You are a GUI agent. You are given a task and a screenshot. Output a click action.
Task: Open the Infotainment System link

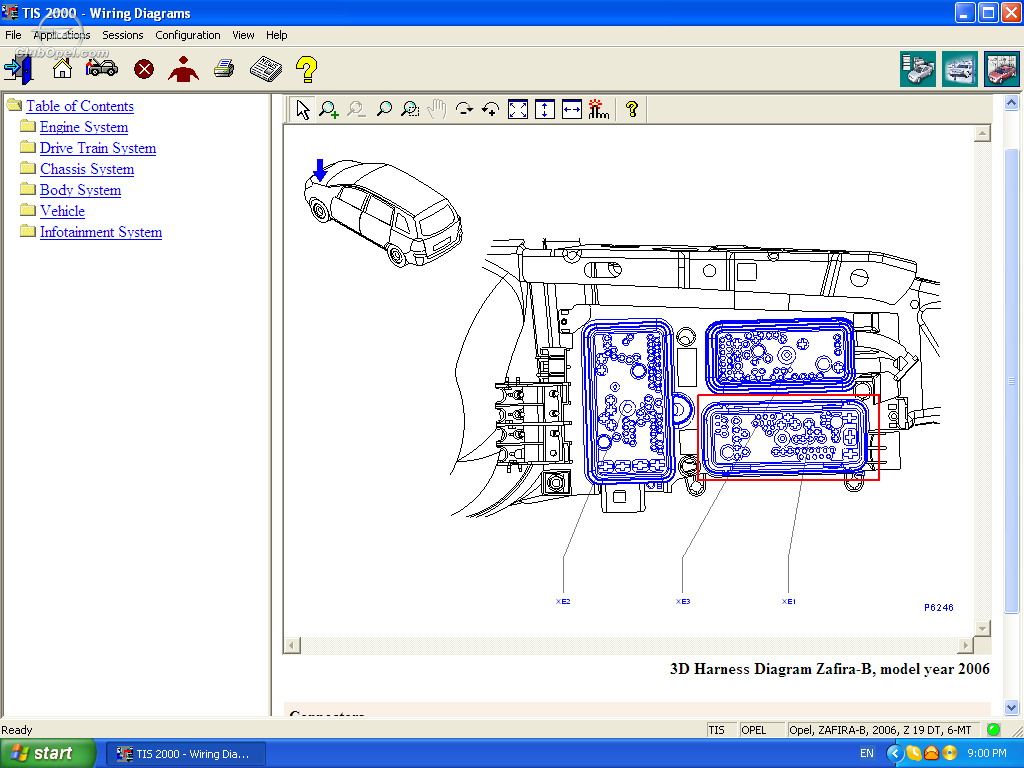click(x=101, y=232)
